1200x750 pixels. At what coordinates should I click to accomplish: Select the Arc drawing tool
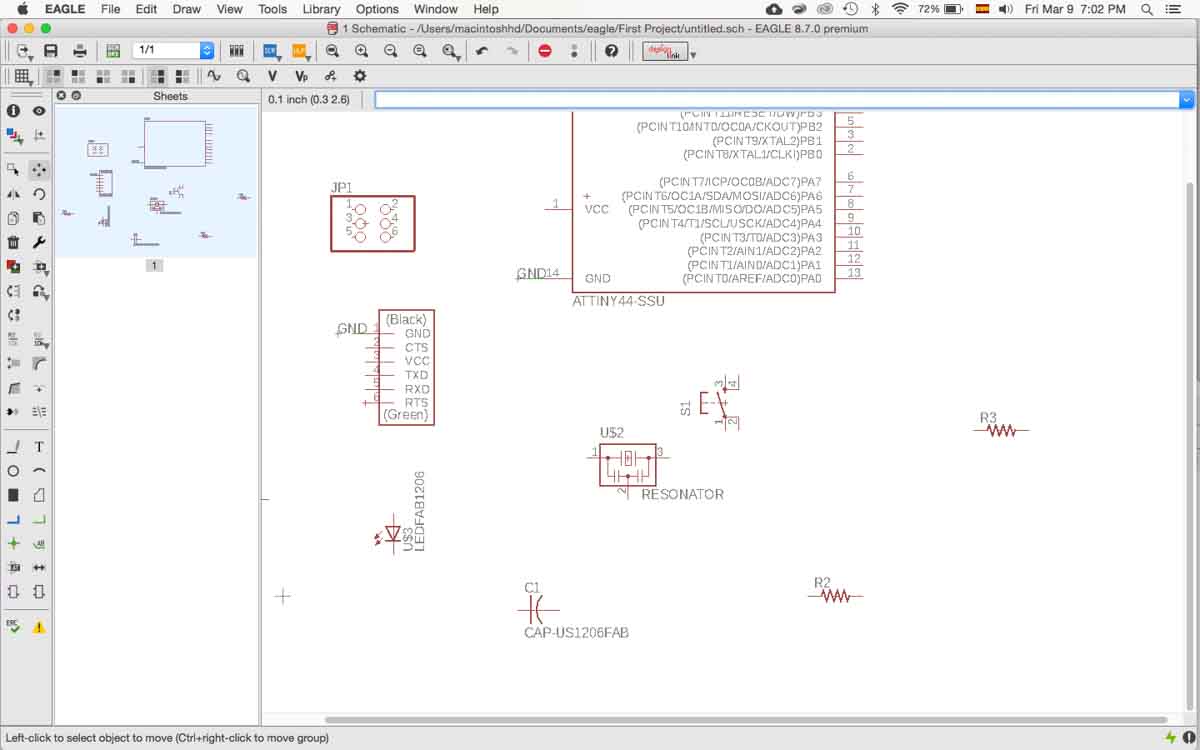click(39, 471)
